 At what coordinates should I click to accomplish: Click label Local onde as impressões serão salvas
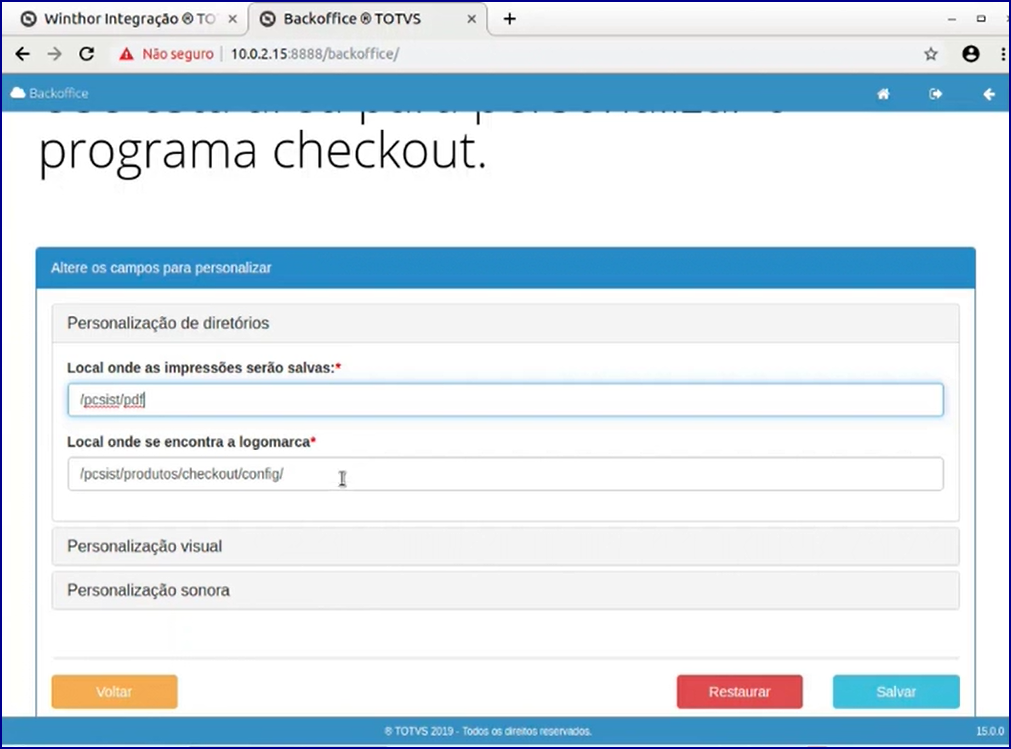pyautogui.click(x=204, y=368)
